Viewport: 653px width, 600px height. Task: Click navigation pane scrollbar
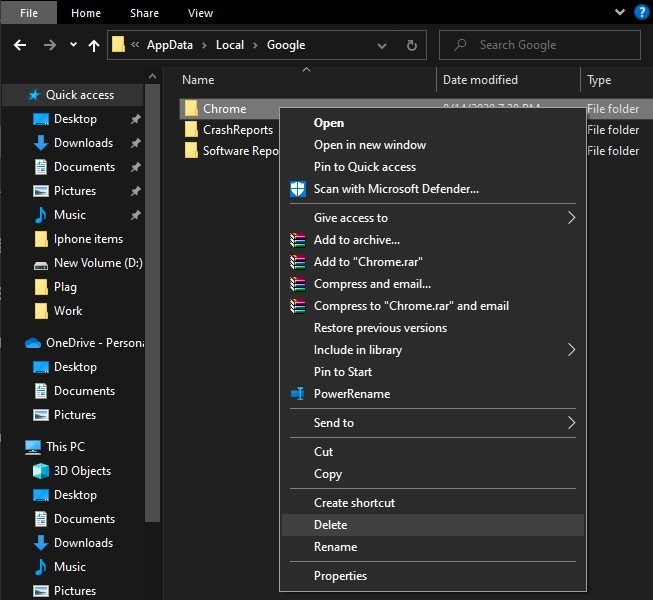pos(152,303)
